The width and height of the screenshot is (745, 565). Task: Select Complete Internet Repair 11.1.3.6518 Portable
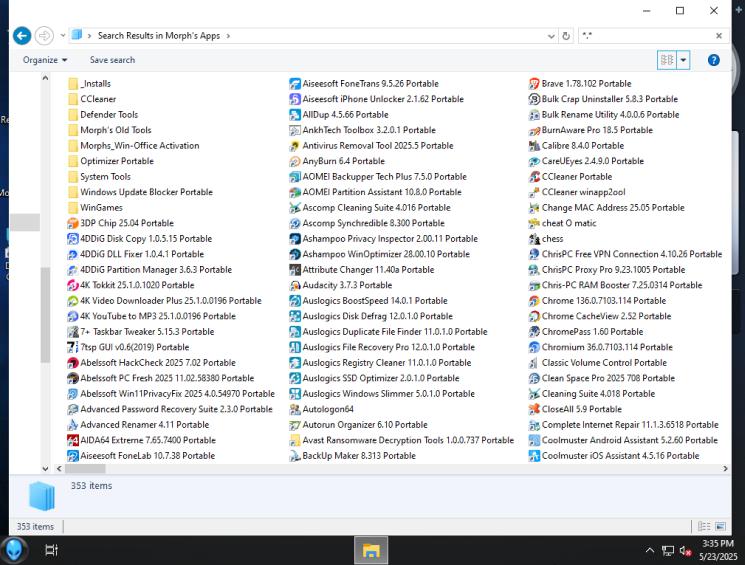tap(630, 425)
